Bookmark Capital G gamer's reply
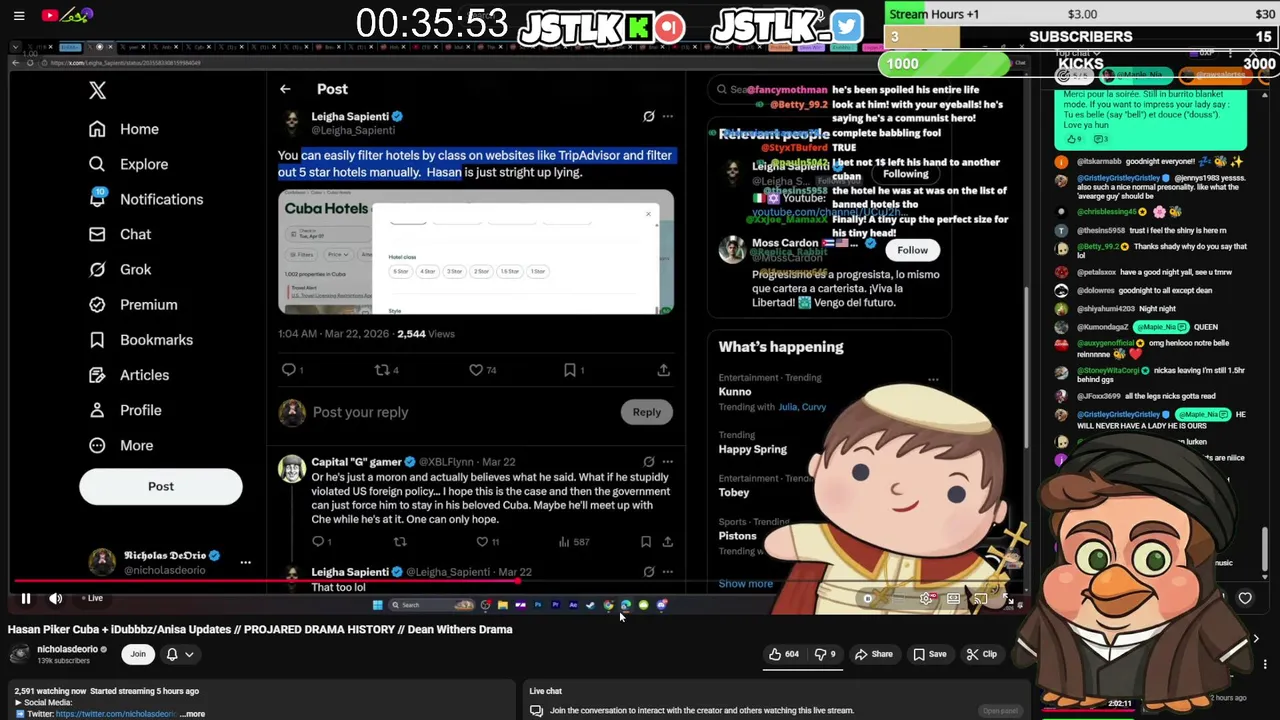1280x720 pixels. click(646, 542)
